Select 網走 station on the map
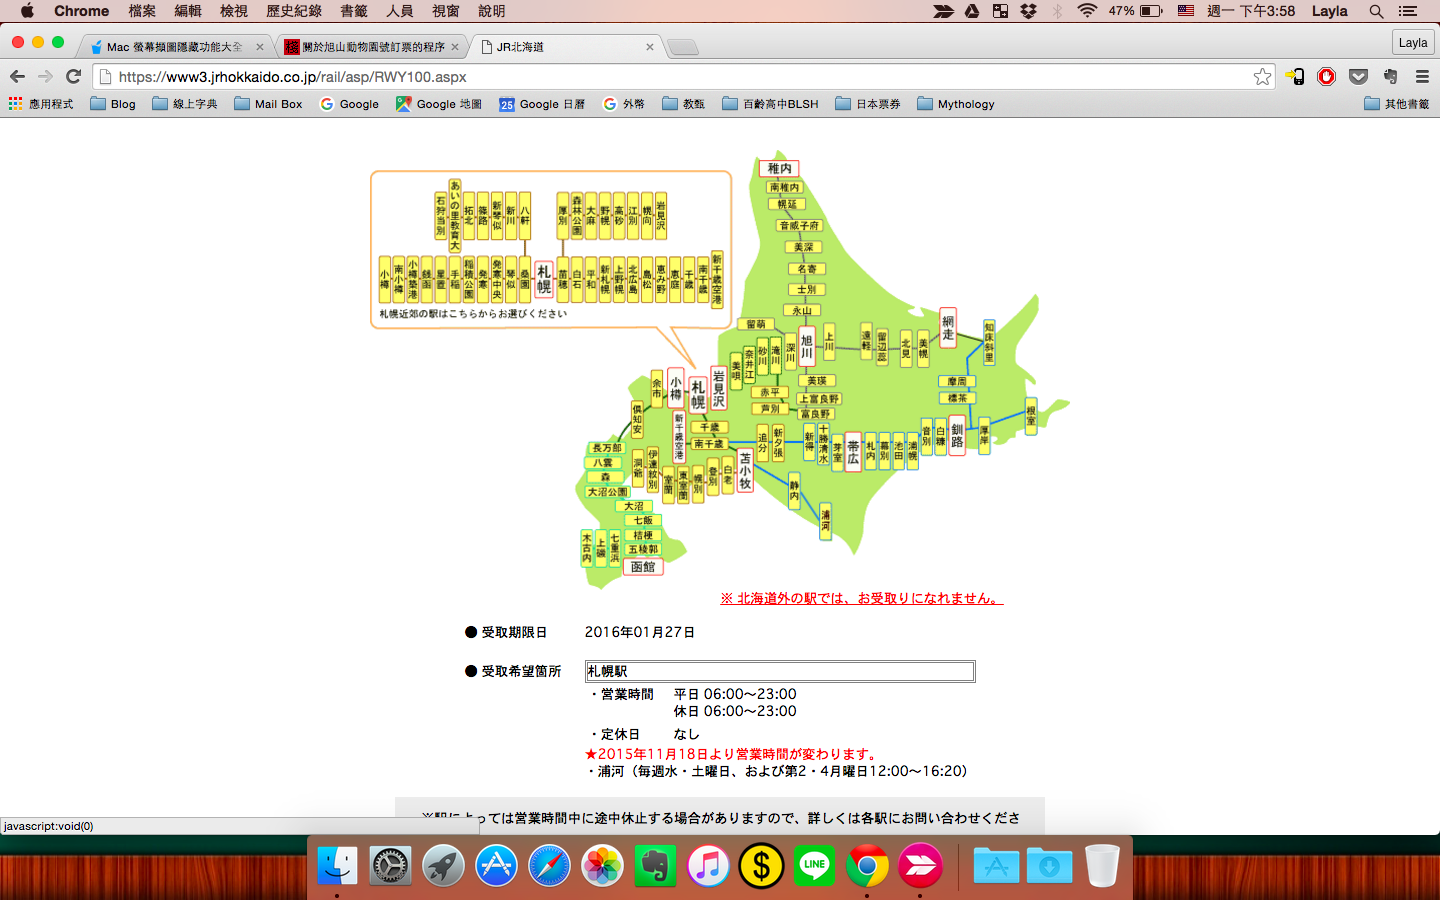This screenshot has height=900, width=1440. [948, 328]
